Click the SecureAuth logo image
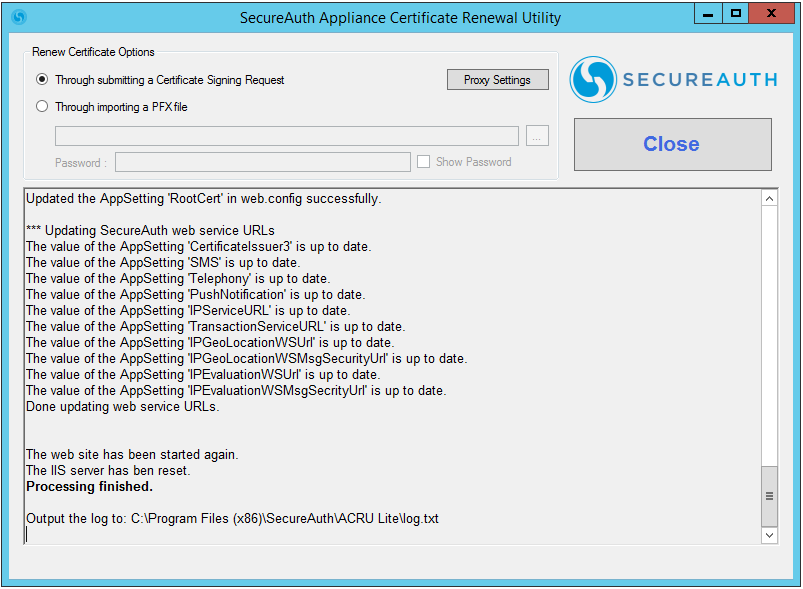 pos(672,79)
